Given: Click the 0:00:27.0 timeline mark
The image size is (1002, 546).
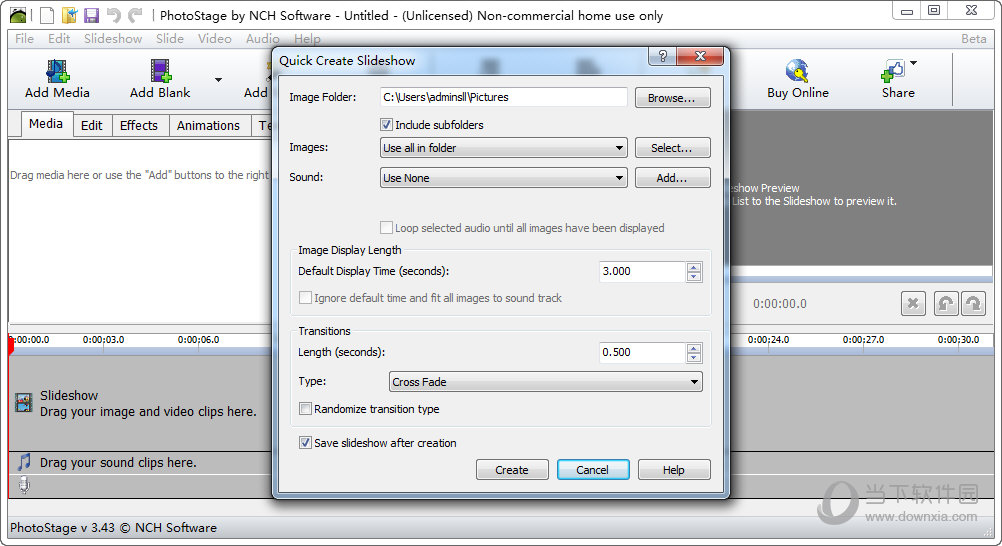Looking at the screenshot, I should click(863, 339).
